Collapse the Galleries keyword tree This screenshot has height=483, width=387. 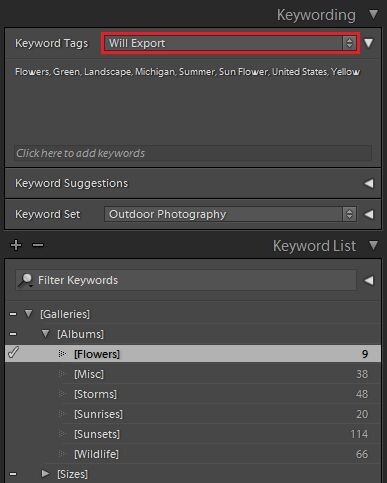29,314
